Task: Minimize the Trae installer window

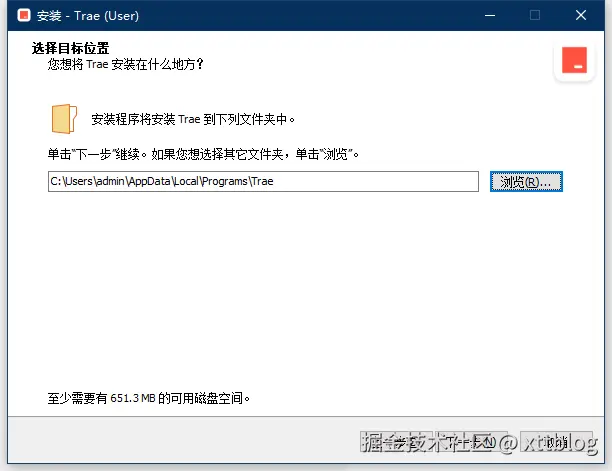Action: (x=490, y=16)
